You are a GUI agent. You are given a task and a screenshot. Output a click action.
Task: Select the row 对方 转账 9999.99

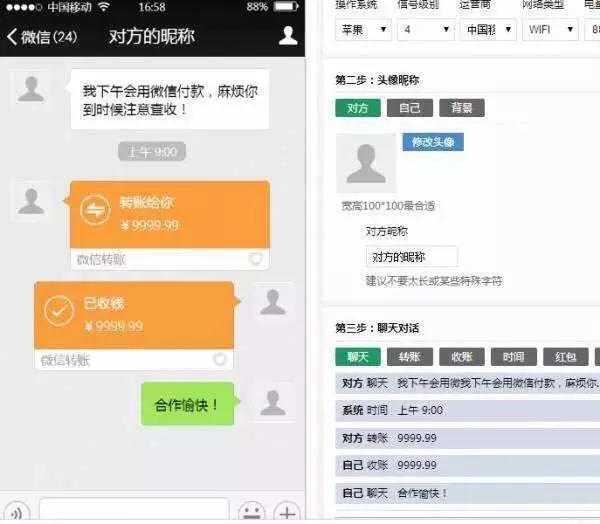pos(468,438)
